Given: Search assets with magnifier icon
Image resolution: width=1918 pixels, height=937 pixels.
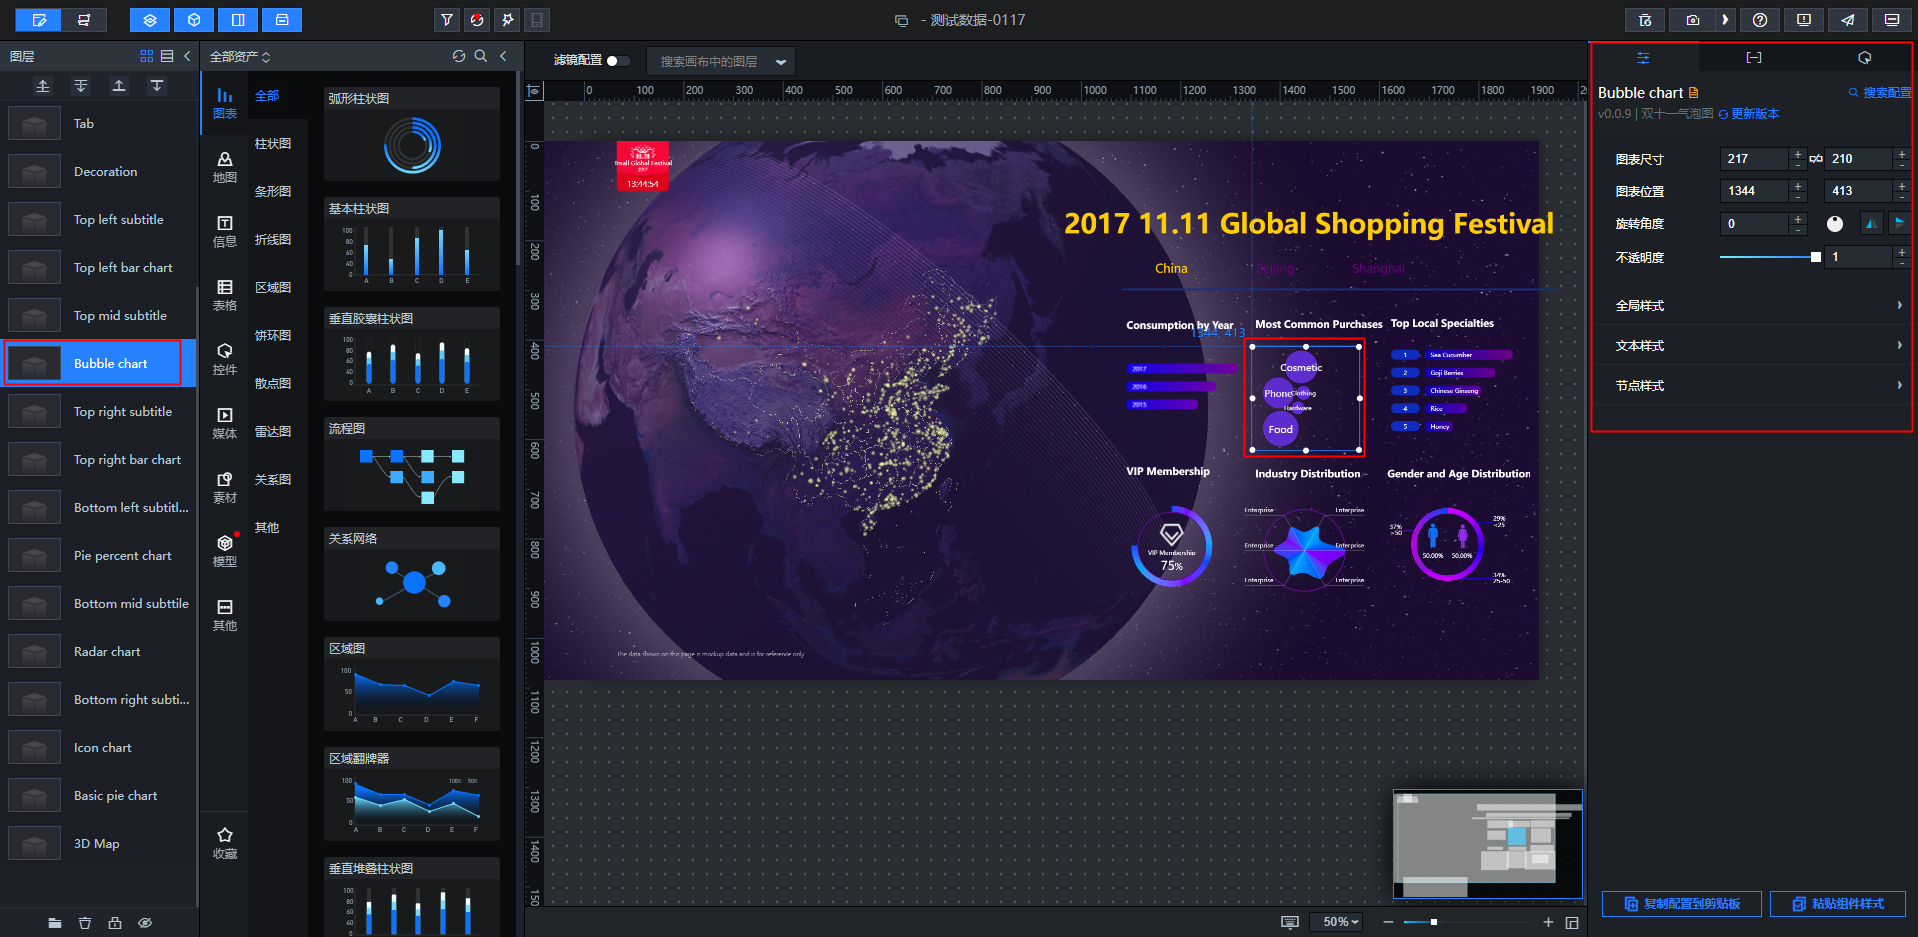Looking at the screenshot, I should pyautogui.click(x=481, y=56).
